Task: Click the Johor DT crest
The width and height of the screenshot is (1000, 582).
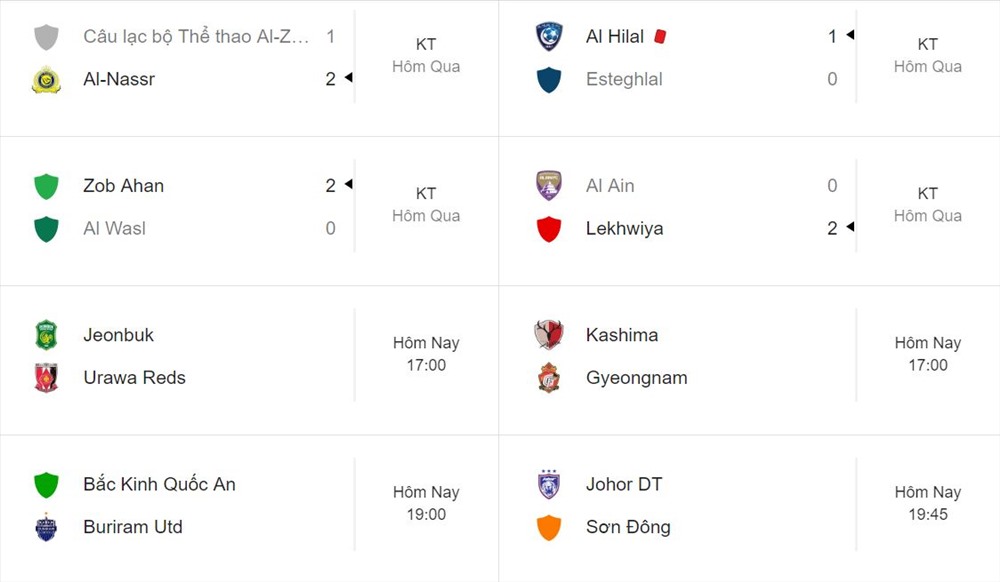Action: pyautogui.click(x=548, y=484)
